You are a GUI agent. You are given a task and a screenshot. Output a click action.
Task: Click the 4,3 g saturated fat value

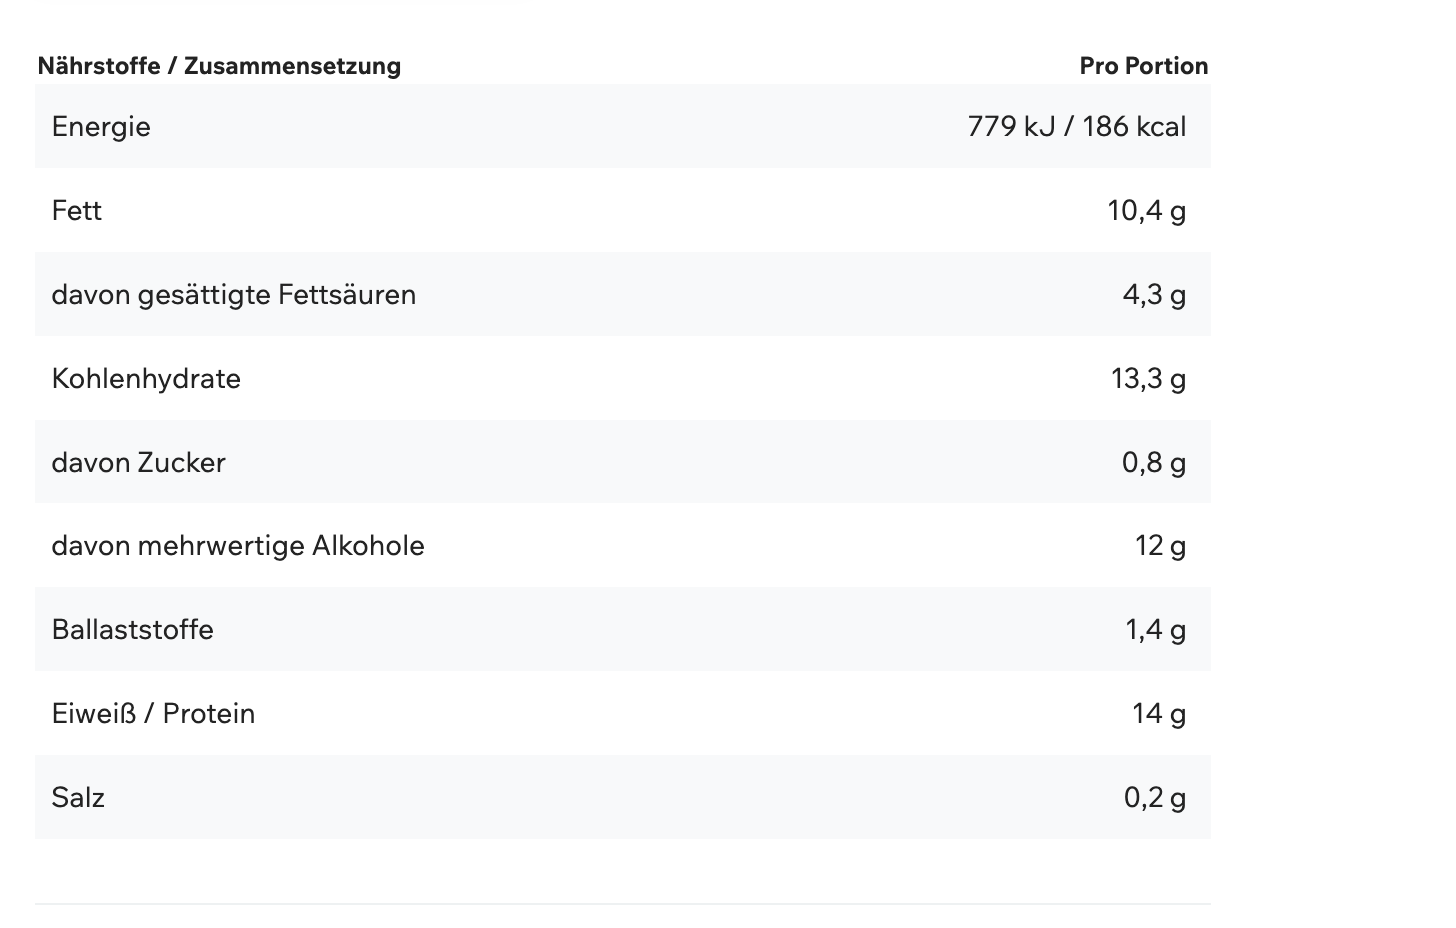[x=1153, y=295]
